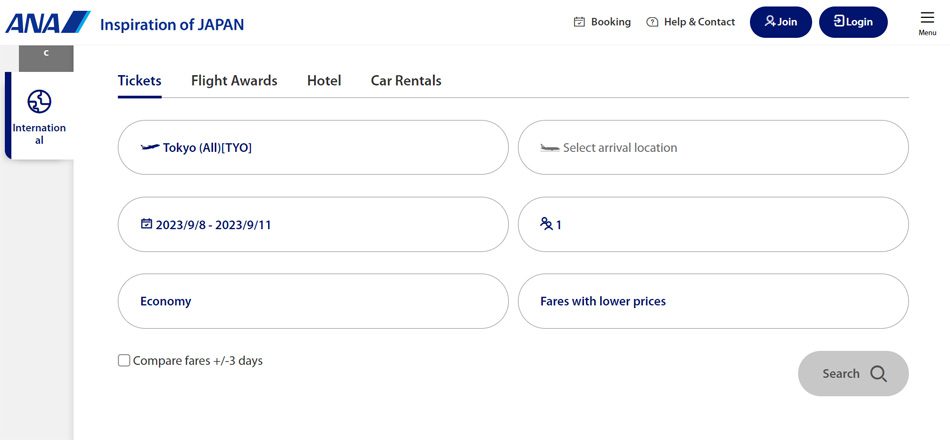The height and width of the screenshot is (440, 950).
Task: Switch to the Hotel tab
Action: 324,81
